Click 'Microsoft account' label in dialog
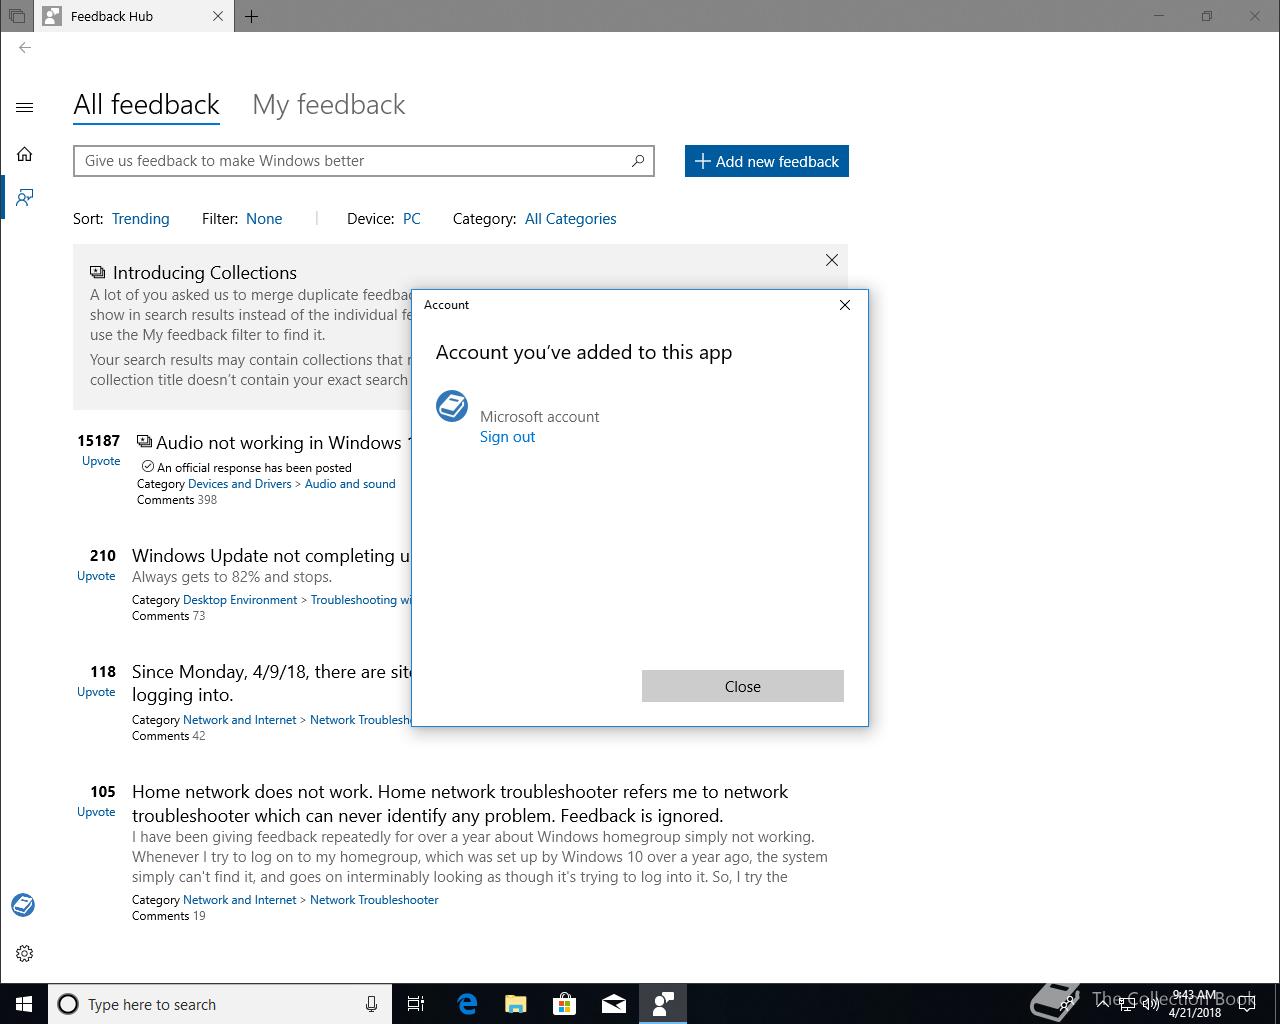1280x1024 pixels. [539, 417]
